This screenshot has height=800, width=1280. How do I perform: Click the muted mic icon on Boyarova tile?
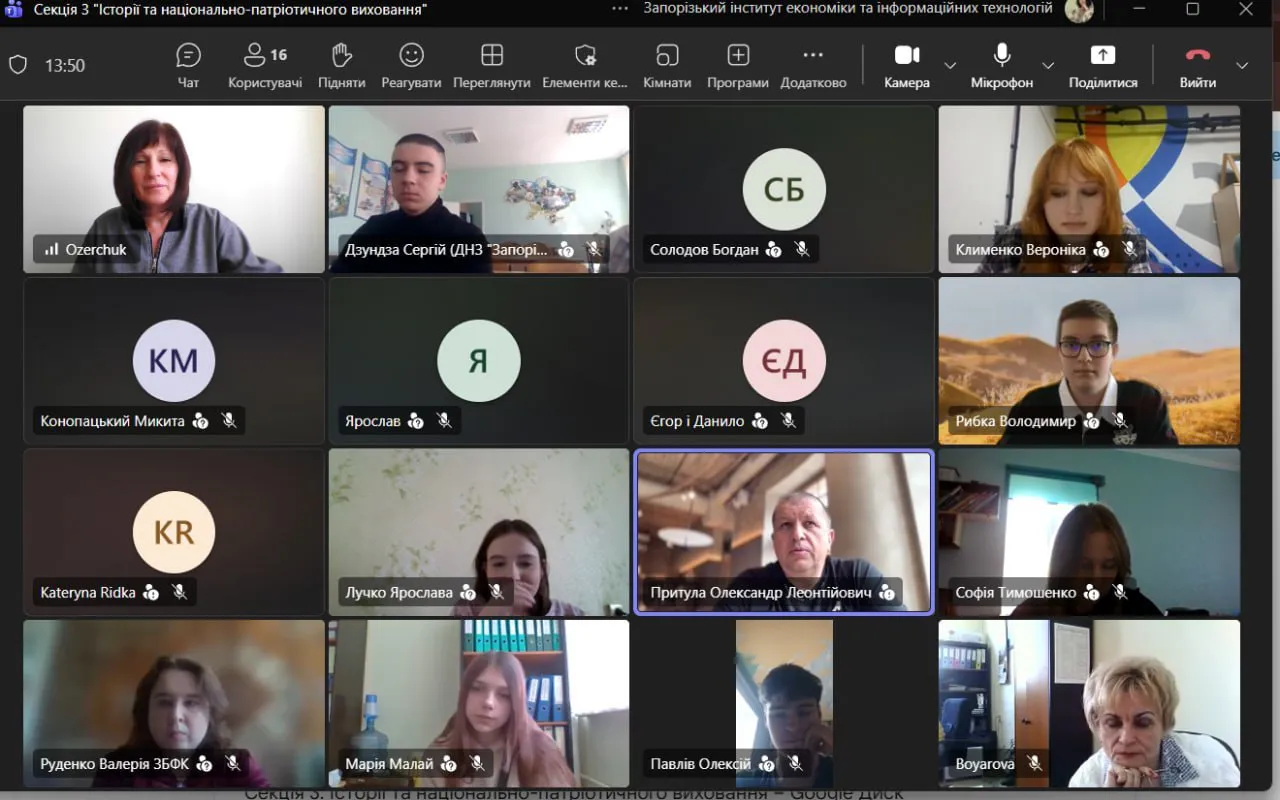pos(1035,764)
